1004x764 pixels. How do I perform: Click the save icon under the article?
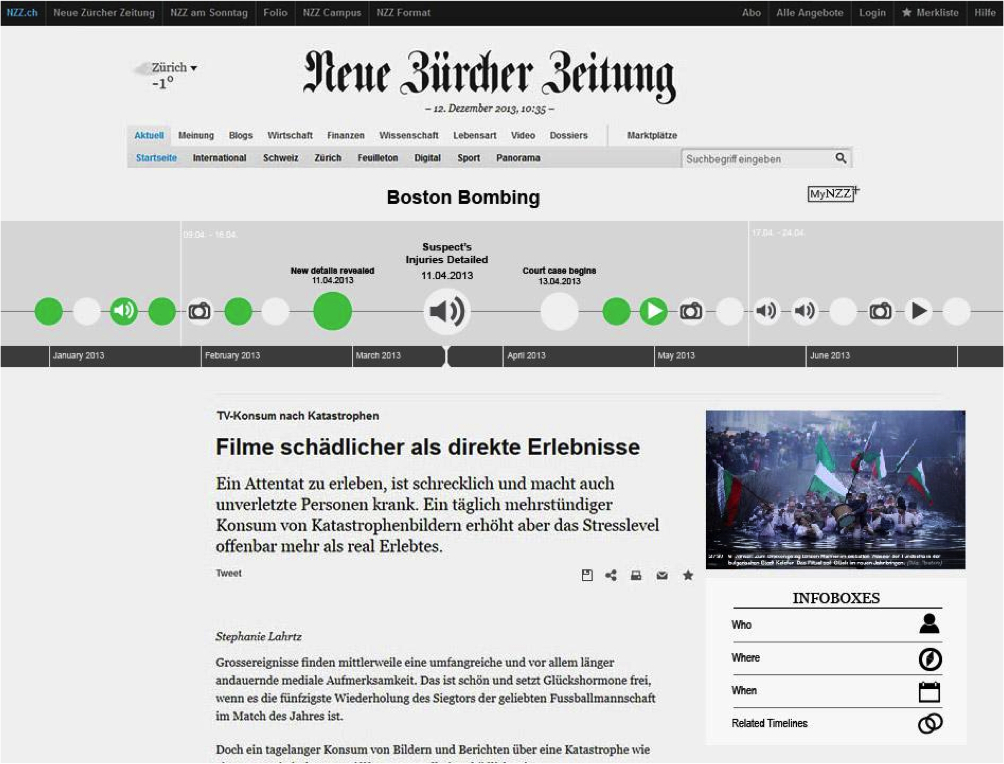(587, 575)
